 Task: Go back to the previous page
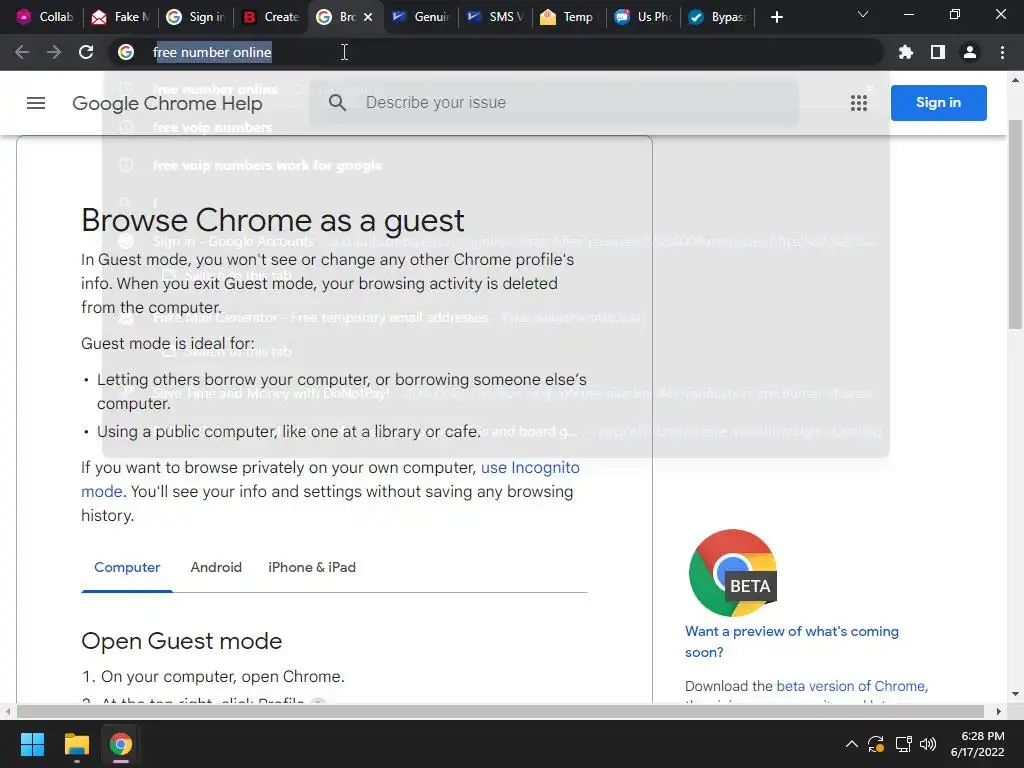pyautogui.click(x=22, y=52)
